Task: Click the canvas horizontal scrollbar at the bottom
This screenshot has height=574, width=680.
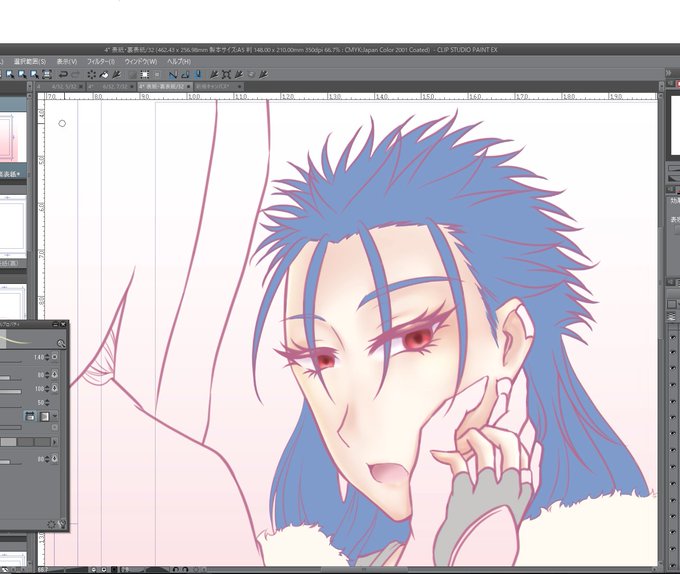Action: point(364,569)
